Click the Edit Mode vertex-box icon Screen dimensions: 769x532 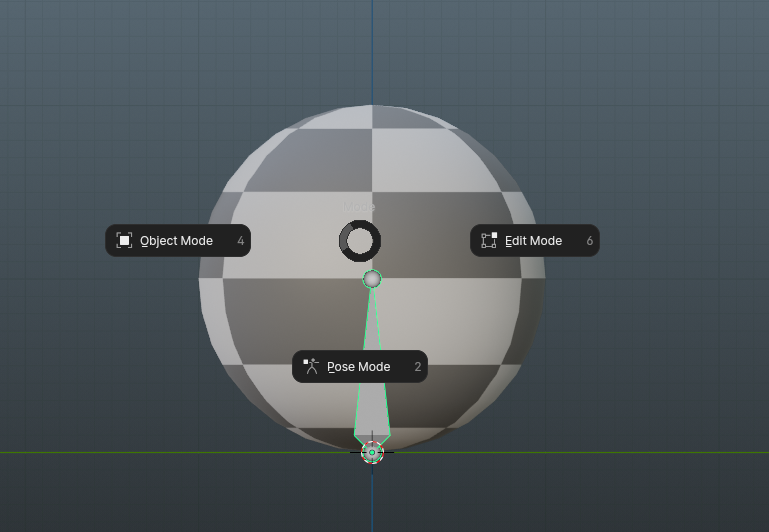[x=489, y=241]
